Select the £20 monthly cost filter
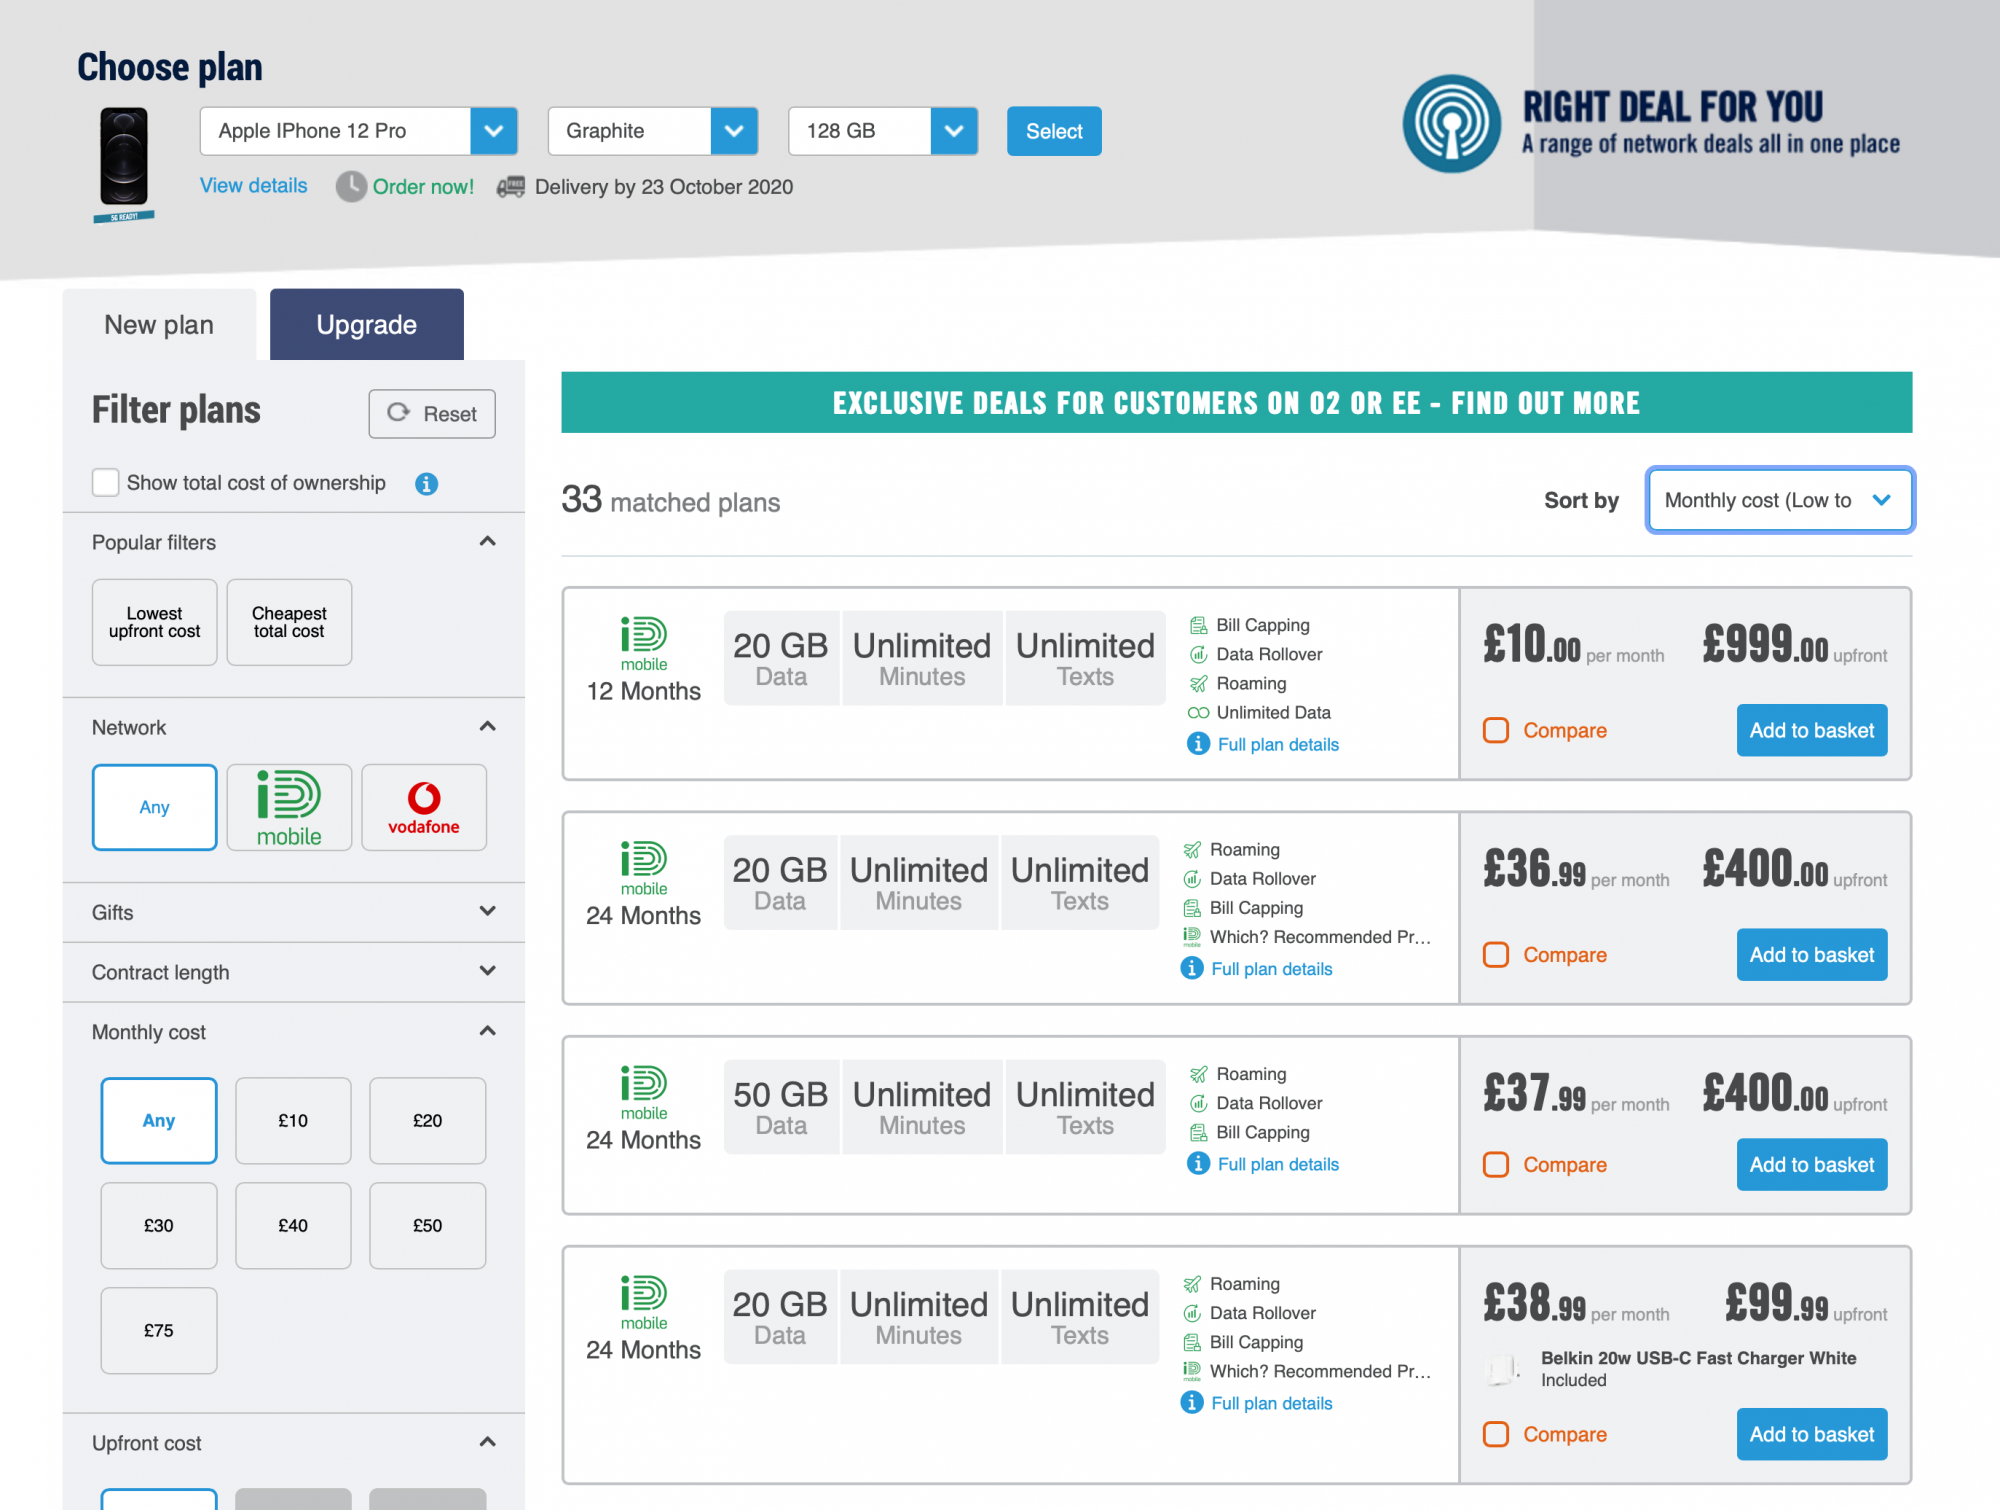Image resolution: width=2000 pixels, height=1510 pixels. (428, 1120)
